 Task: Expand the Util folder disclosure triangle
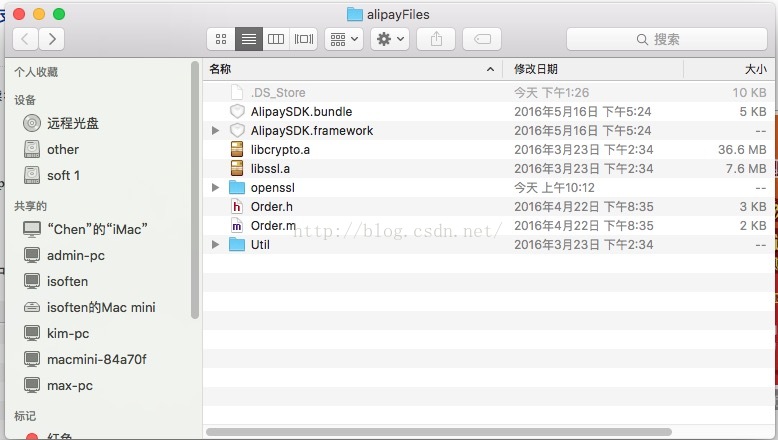click(x=215, y=245)
